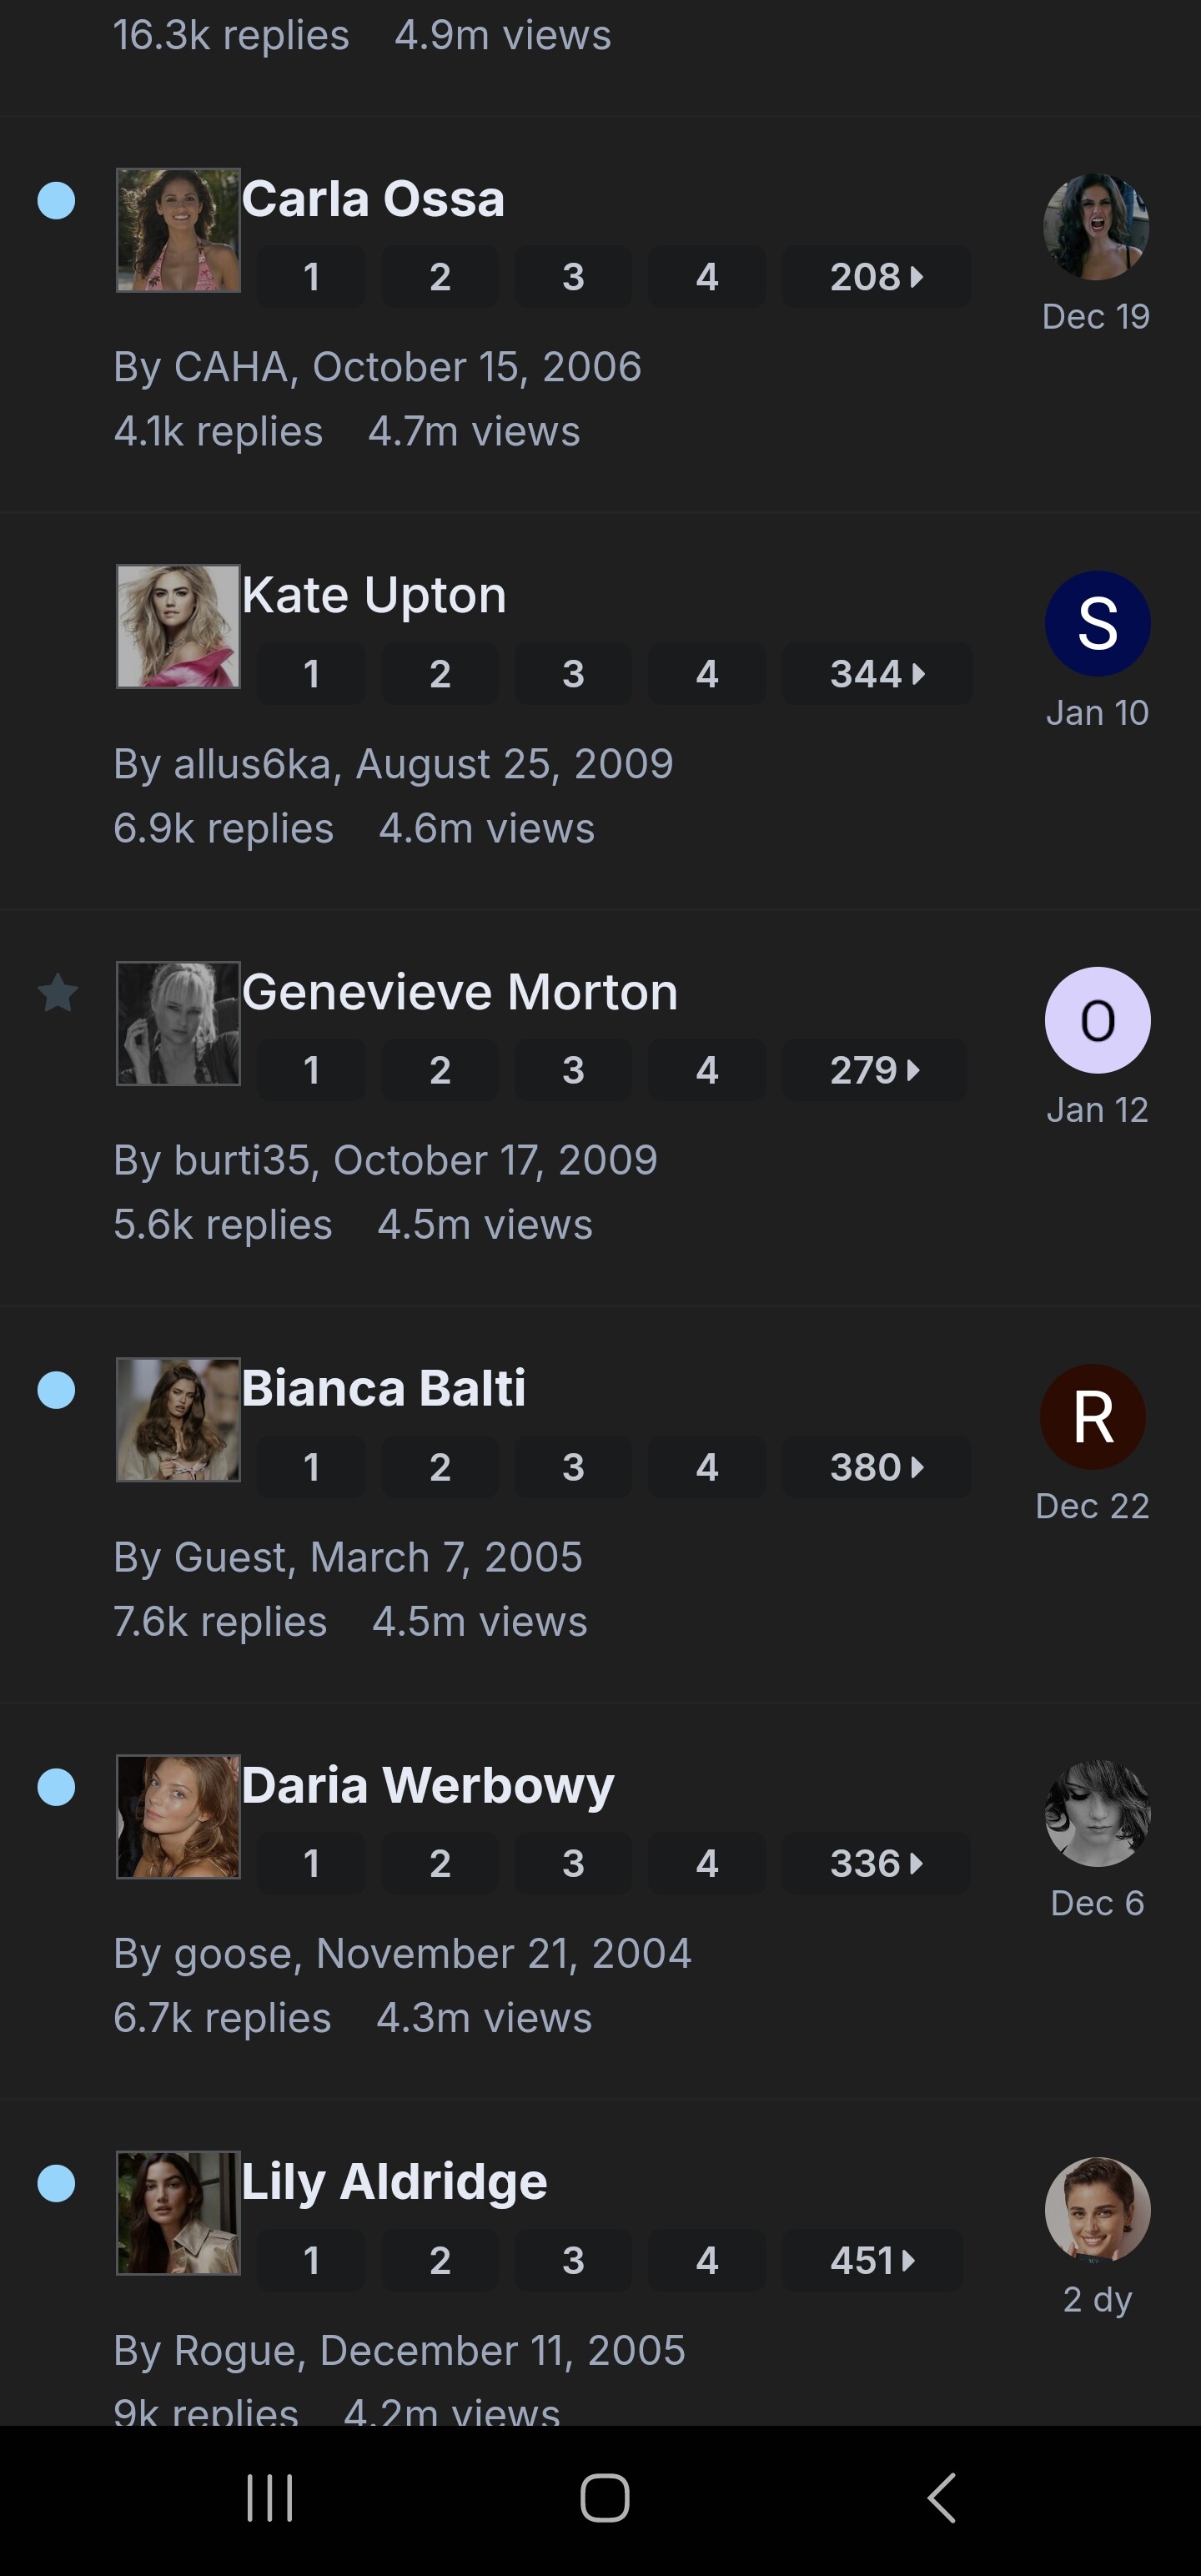Open the 'S' avatar on Kate Upton

coord(1097,623)
